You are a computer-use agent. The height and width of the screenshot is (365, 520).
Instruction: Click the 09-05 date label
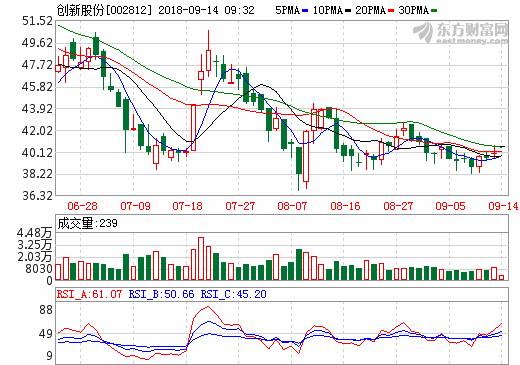click(x=450, y=206)
